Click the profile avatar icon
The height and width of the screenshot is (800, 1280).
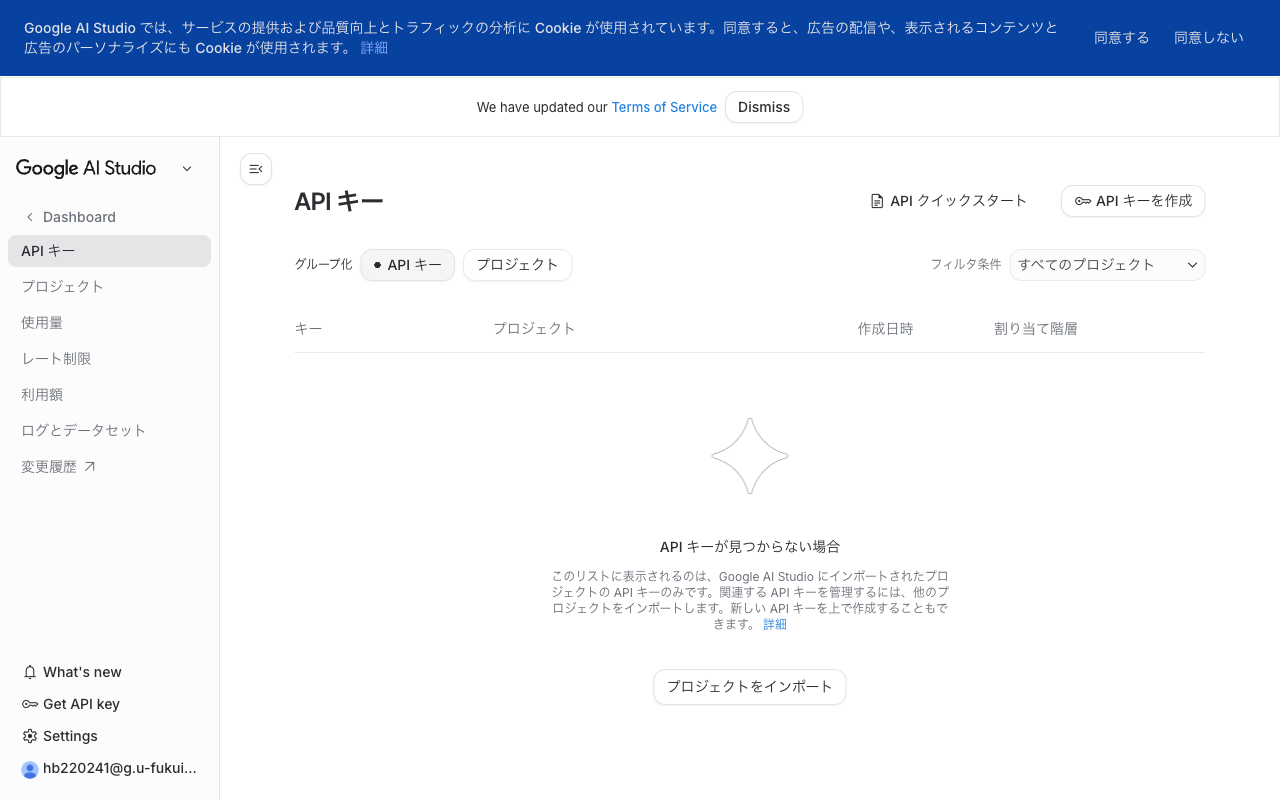click(29, 769)
